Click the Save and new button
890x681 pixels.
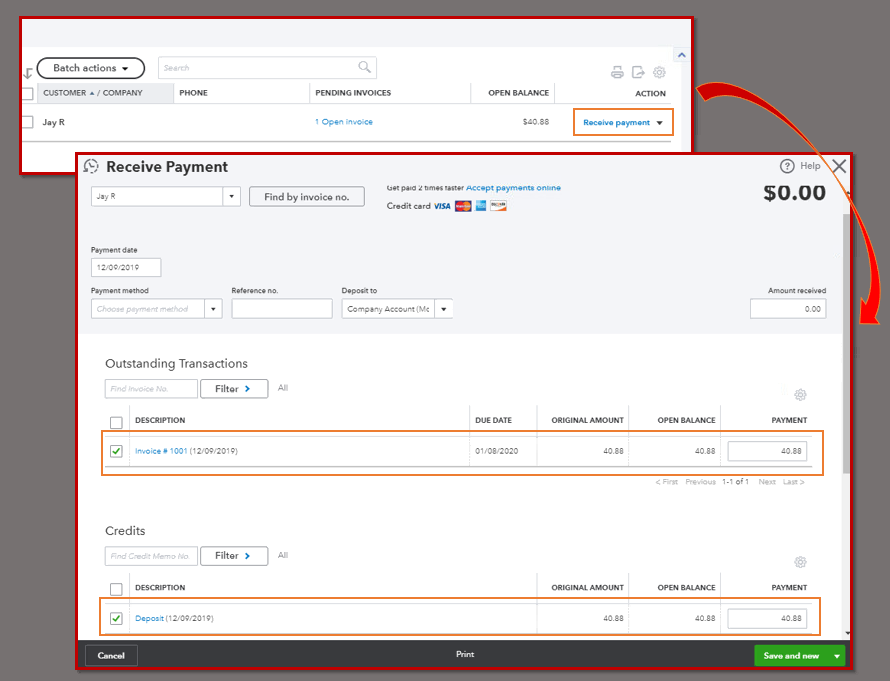pos(791,656)
